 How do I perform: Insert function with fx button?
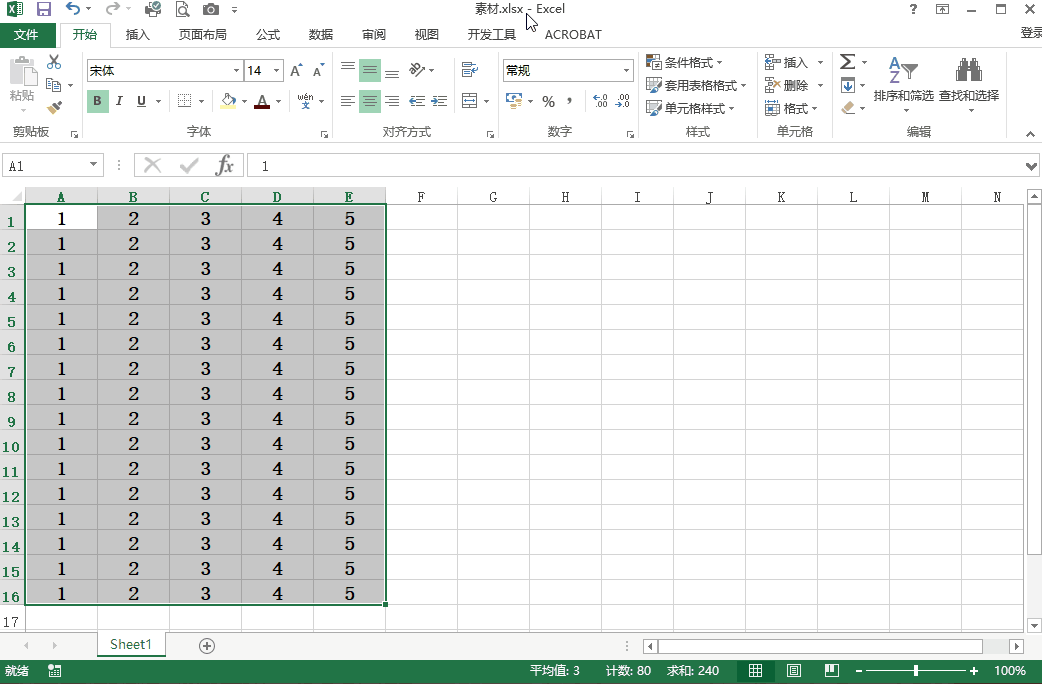(x=225, y=165)
